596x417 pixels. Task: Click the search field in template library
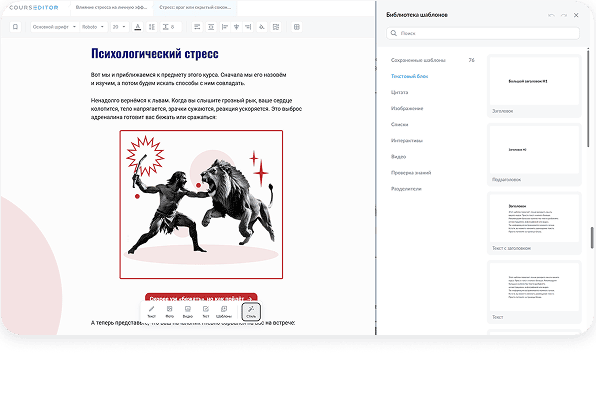[x=483, y=33]
